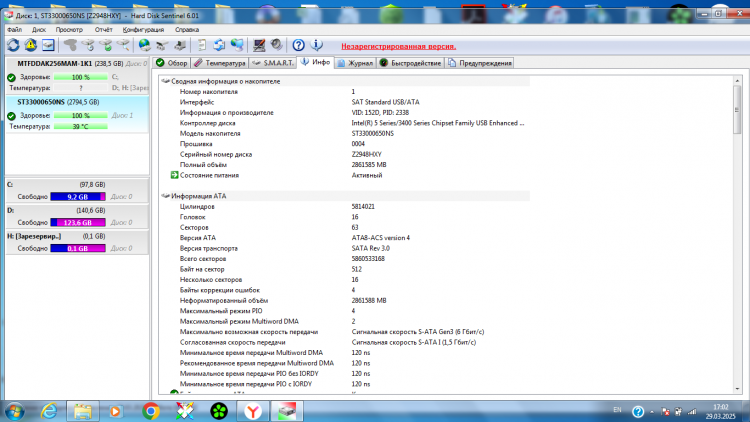
Task: Click the Всего секторов value 5860533168
Action: (x=368, y=259)
